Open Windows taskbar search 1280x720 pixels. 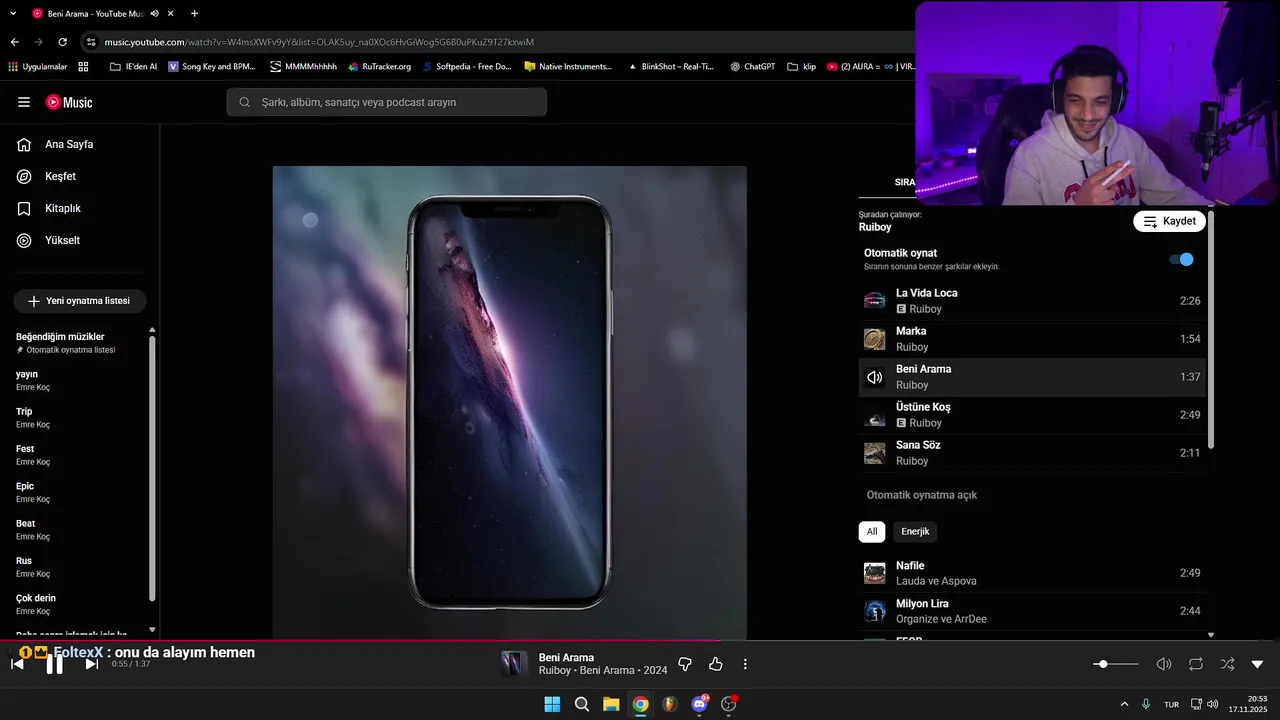pos(581,704)
